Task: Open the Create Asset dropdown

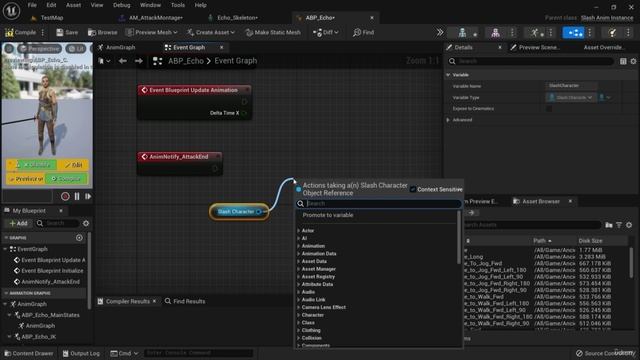Action: (211, 32)
